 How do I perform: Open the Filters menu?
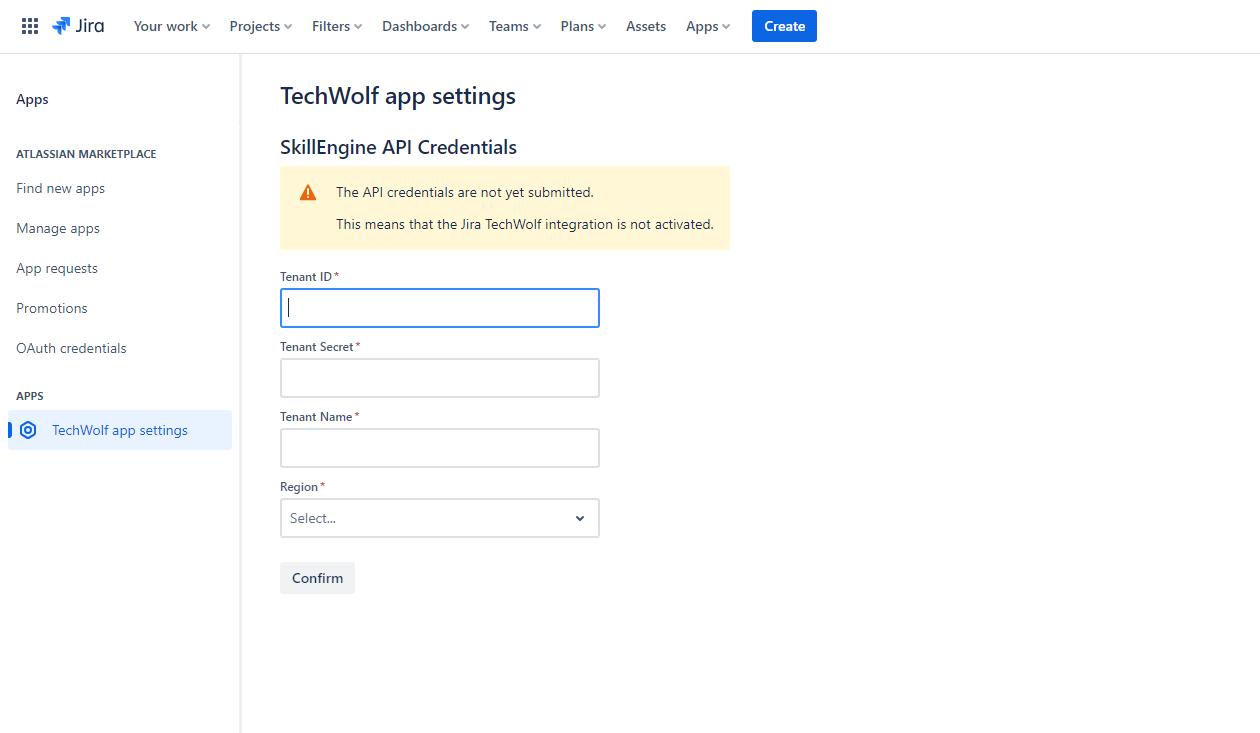336,26
